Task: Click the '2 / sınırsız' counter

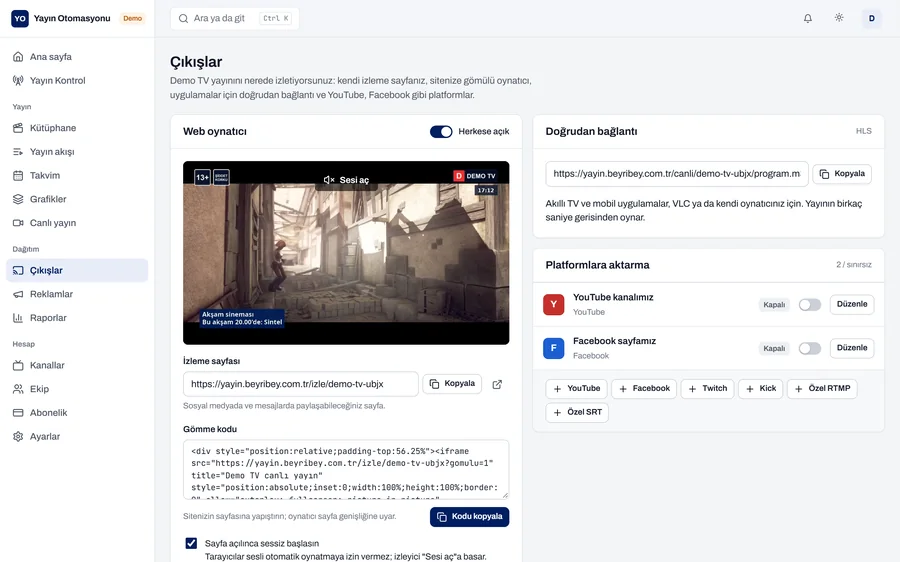Action: click(x=854, y=265)
